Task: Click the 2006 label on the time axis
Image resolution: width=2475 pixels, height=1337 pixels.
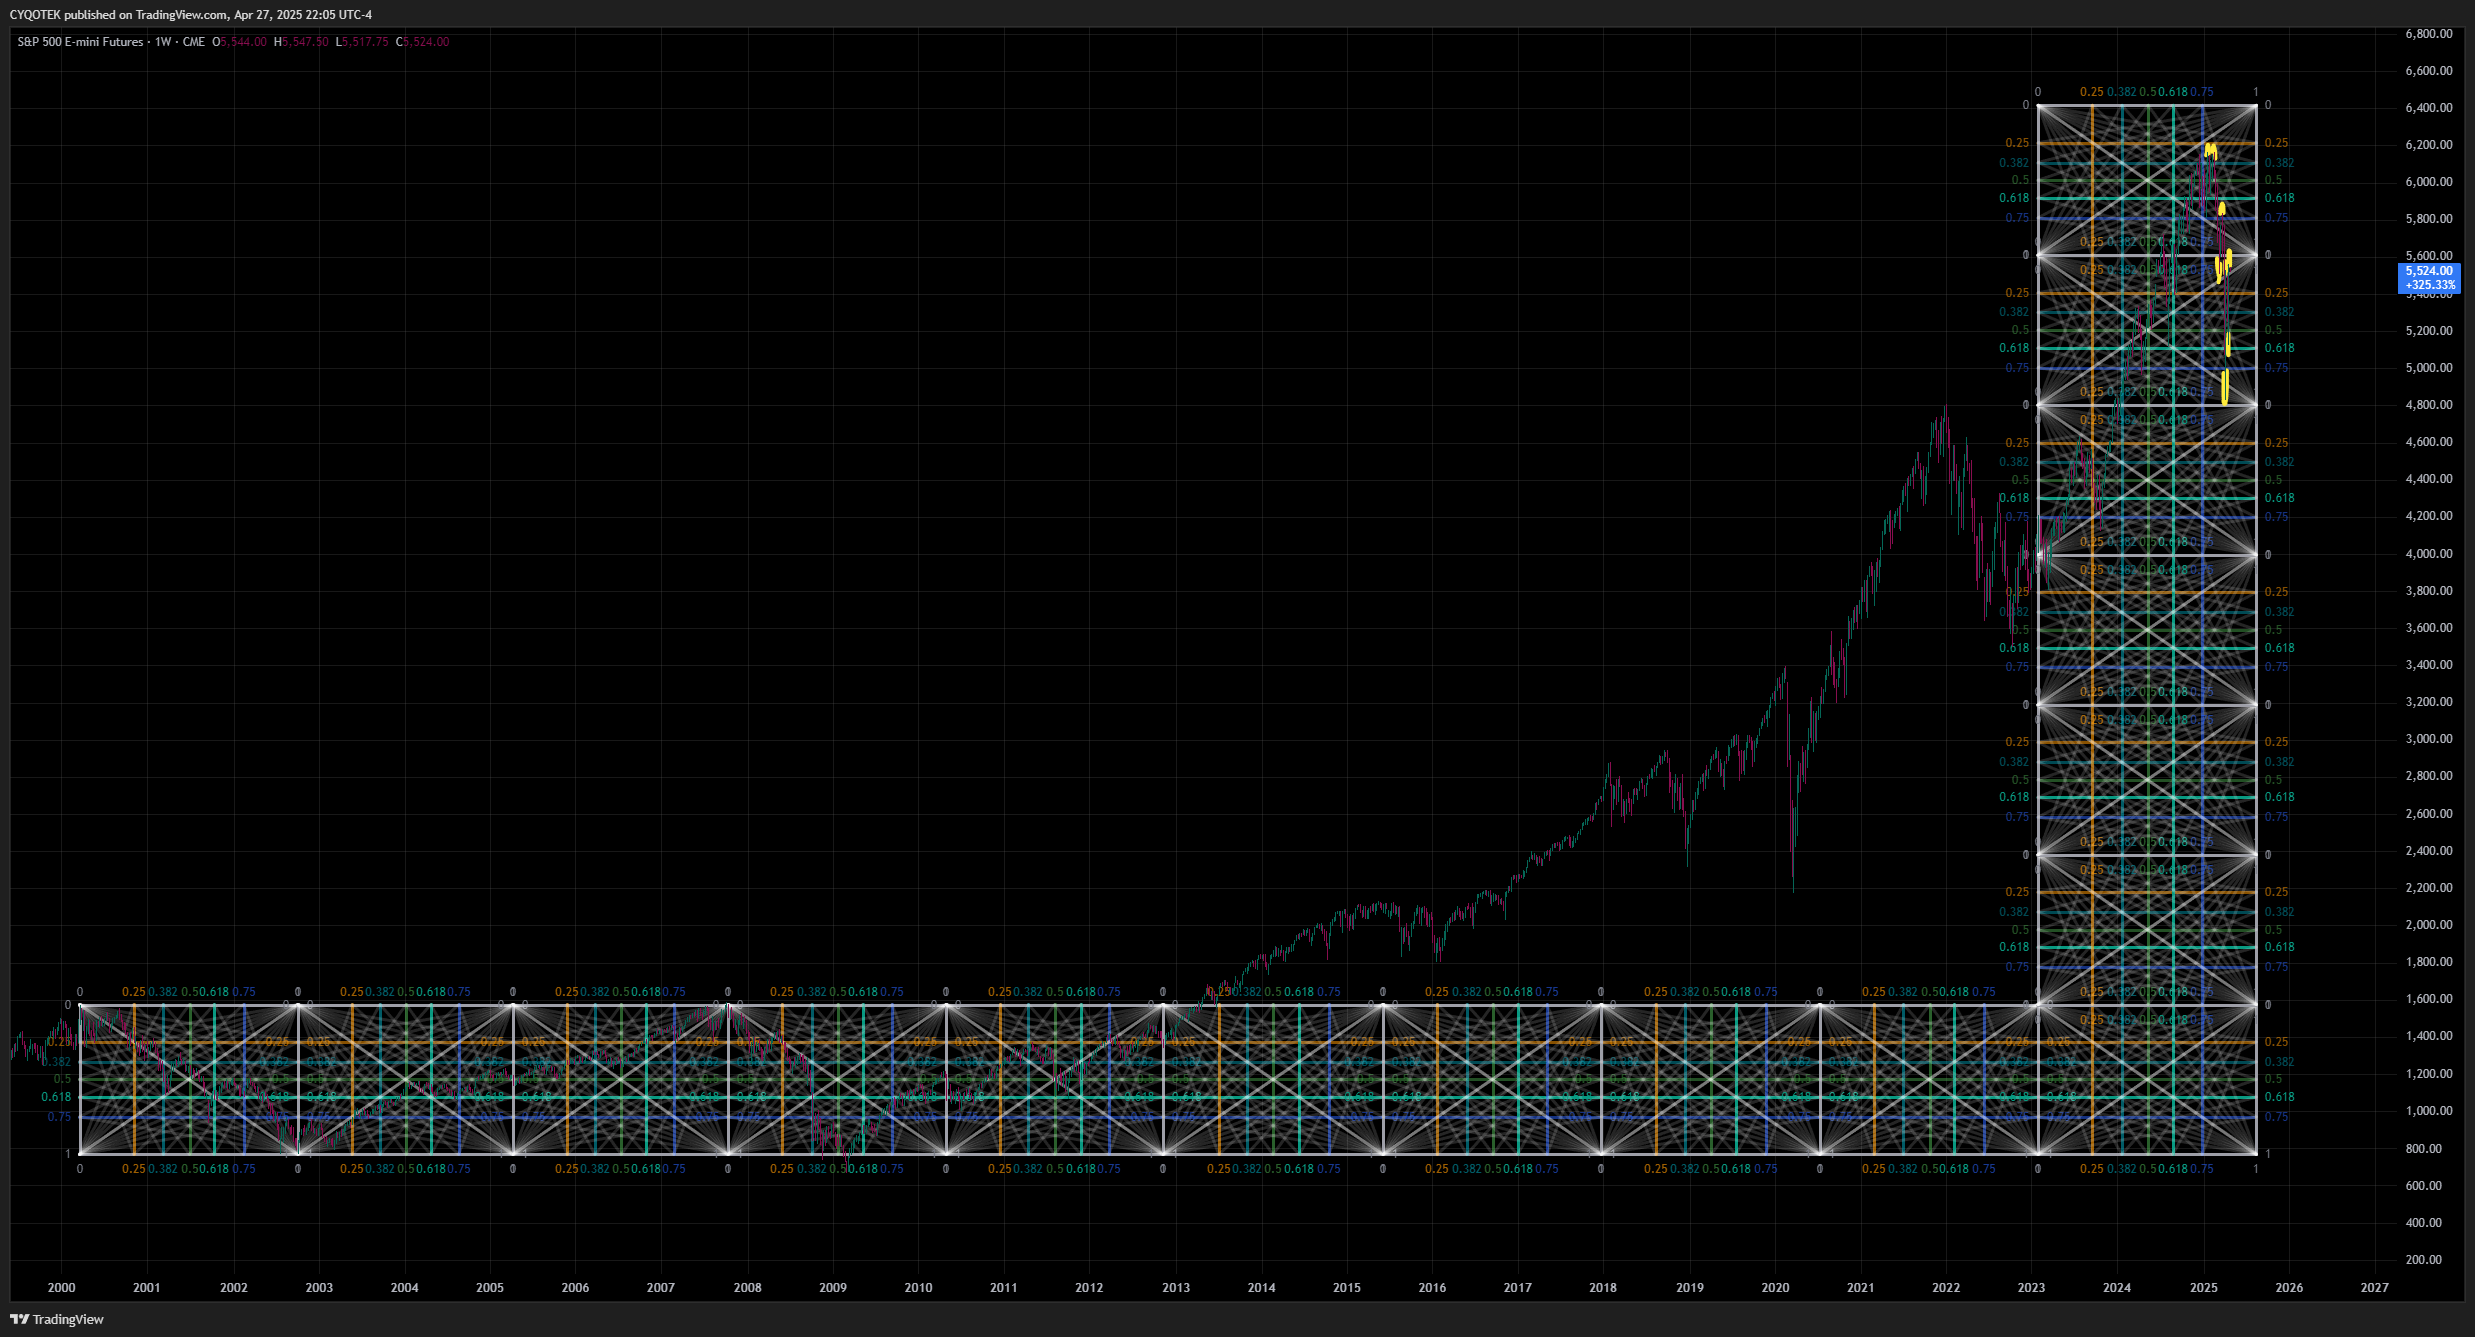Action: point(575,1288)
